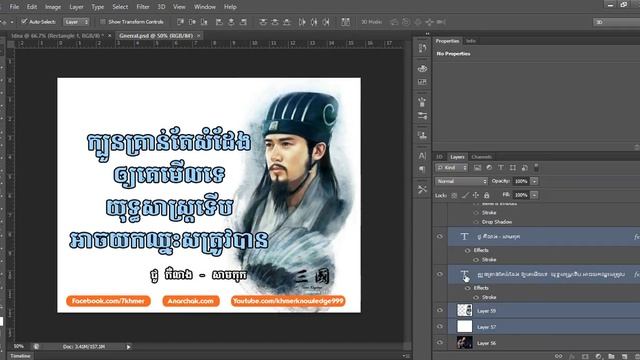640x360 pixels.
Task: Open the tool preset picker arrow
Action: (x=12, y=22)
